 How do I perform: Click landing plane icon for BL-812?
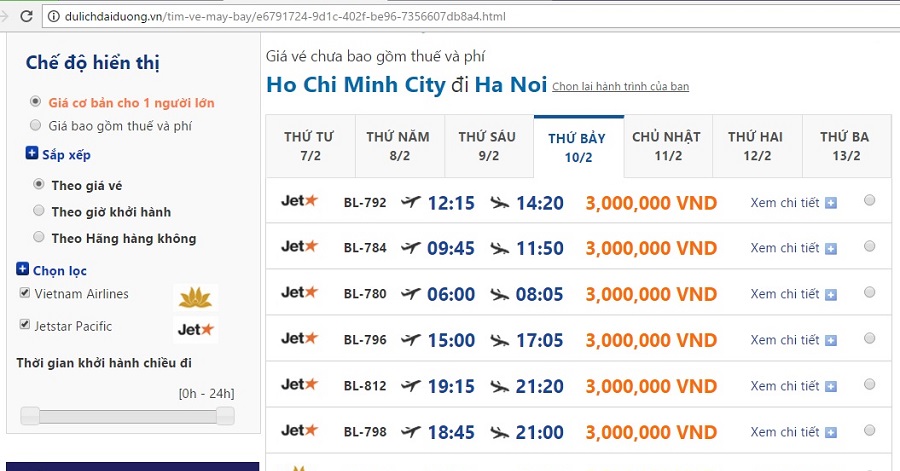[x=499, y=386]
